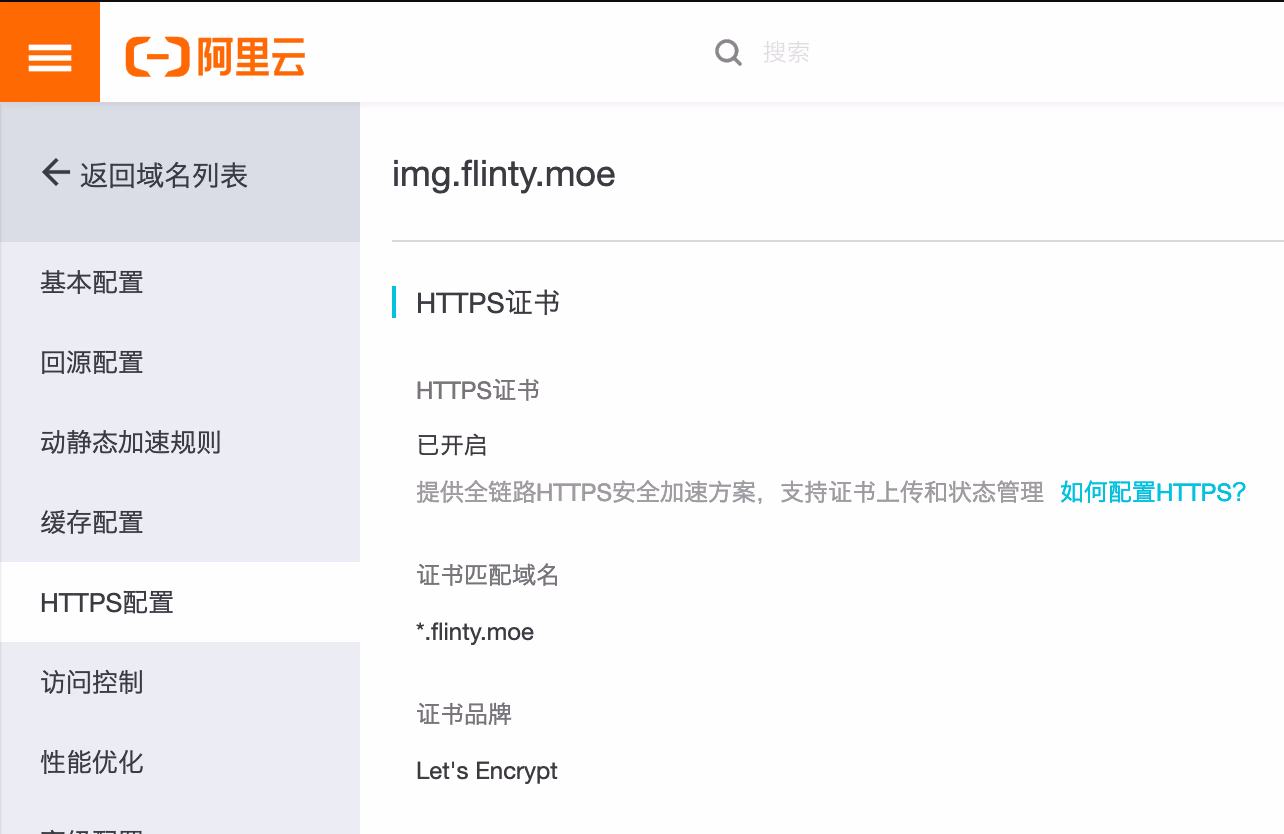Screen dimensions: 1284x834
Task: Click the *.flinty.moe certificate domain value
Action: pyautogui.click(x=475, y=632)
